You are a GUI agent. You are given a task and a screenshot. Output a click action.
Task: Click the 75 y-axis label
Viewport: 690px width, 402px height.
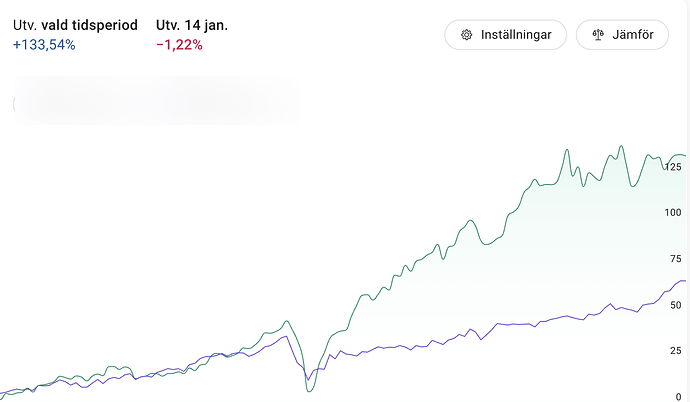pyautogui.click(x=675, y=259)
